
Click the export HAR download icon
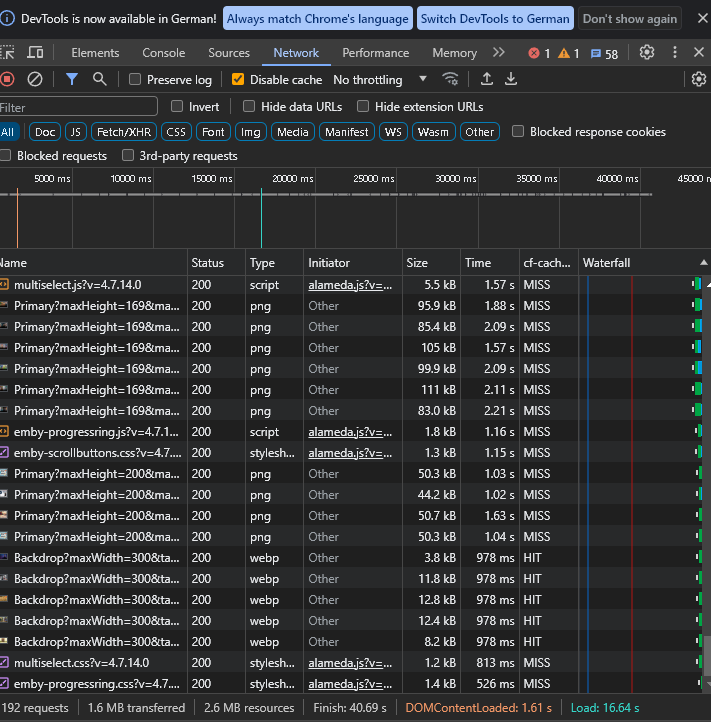pos(511,79)
